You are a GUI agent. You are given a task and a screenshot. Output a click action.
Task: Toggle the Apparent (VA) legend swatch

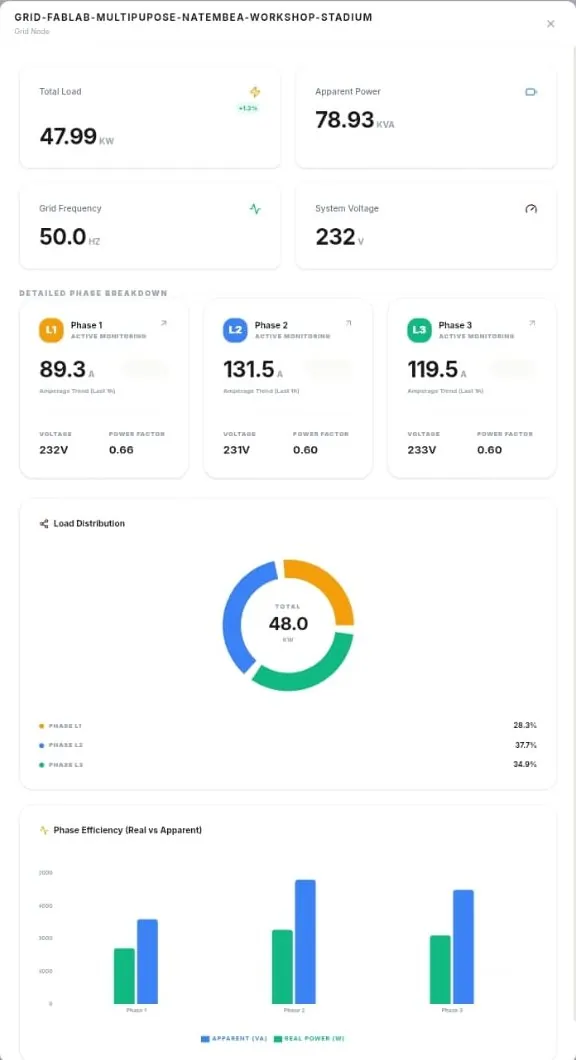click(x=206, y=1038)
